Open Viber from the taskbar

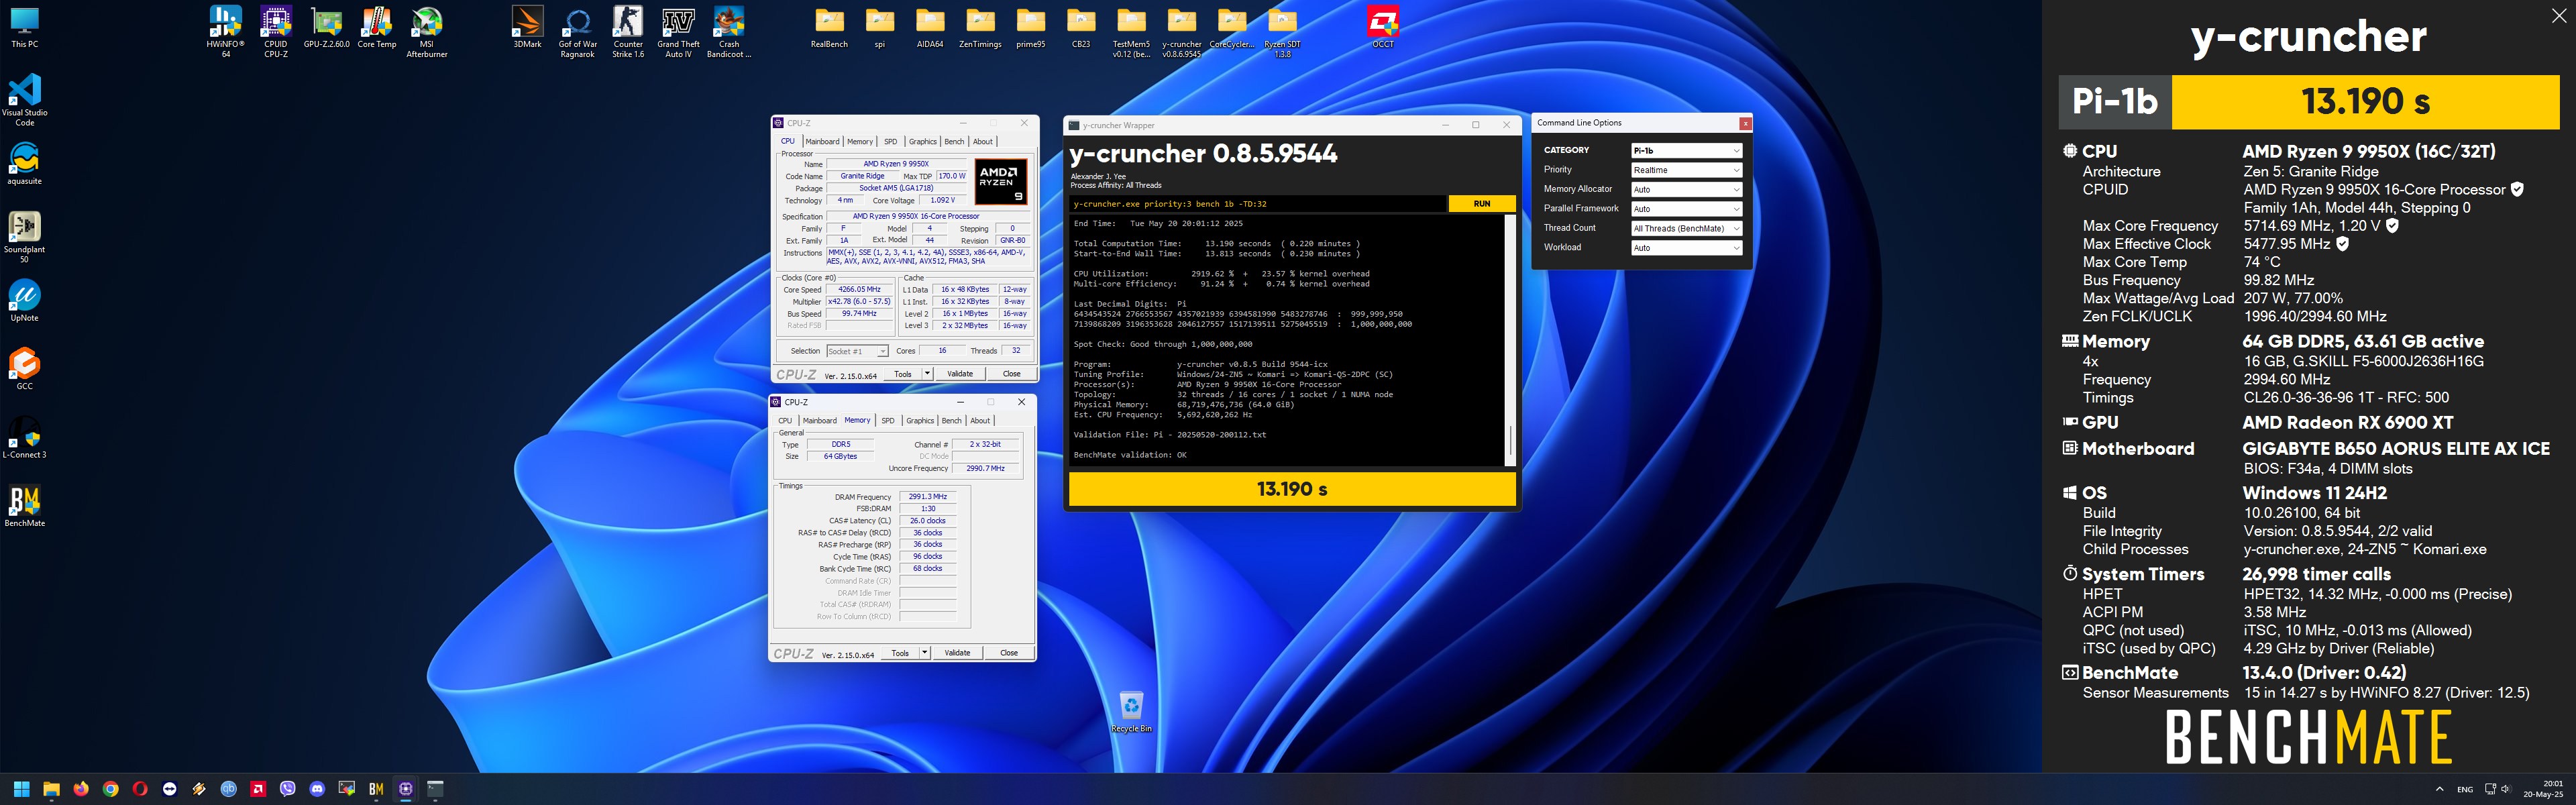[x=288, y=789]
